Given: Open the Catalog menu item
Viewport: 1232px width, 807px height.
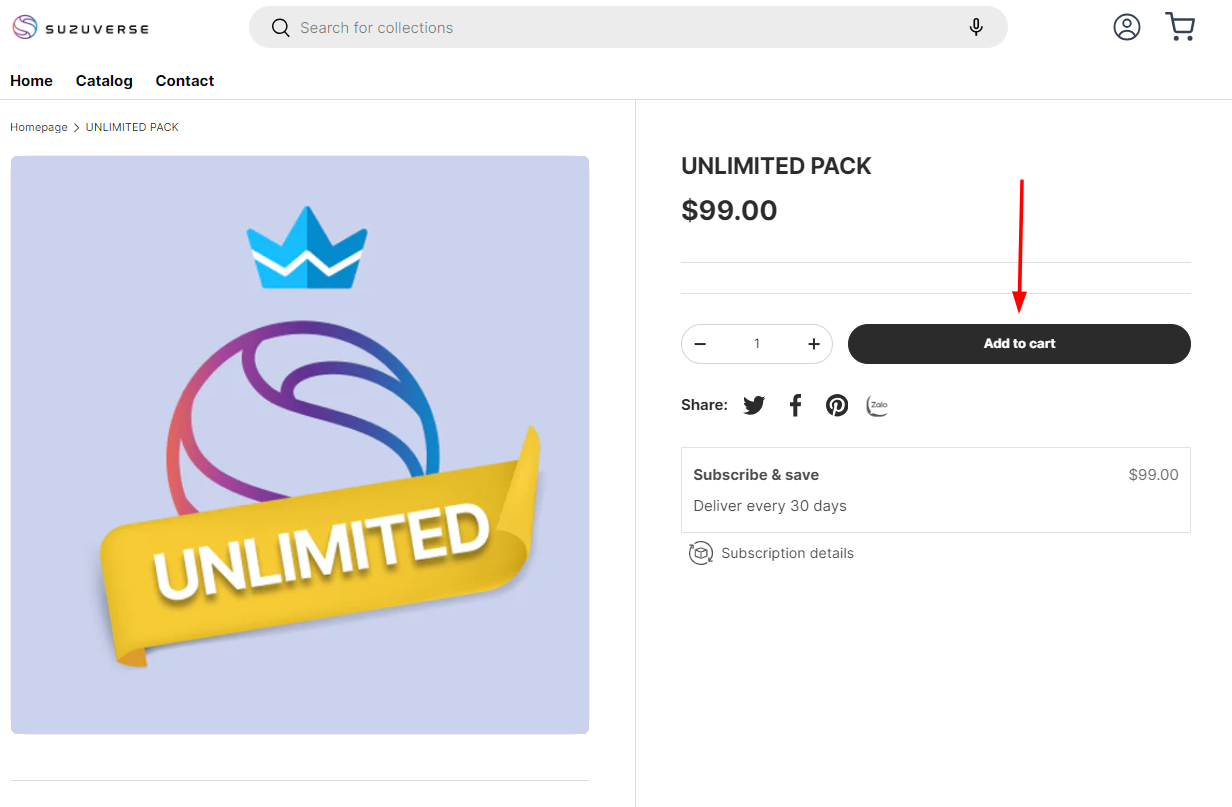Looking at the screenshot, I should coord(104,81).
